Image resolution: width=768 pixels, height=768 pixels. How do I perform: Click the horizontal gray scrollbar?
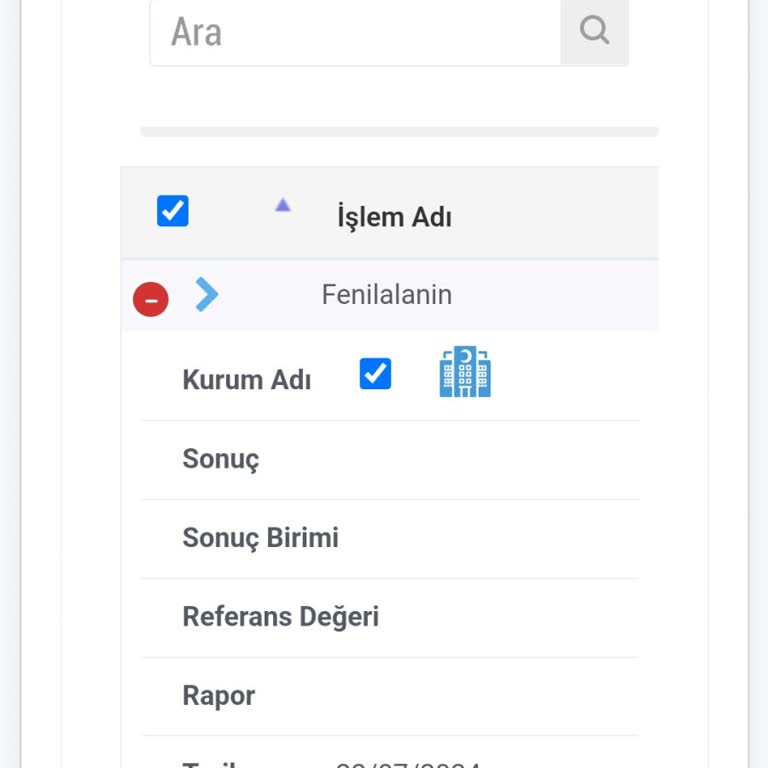tap(399, 132)
